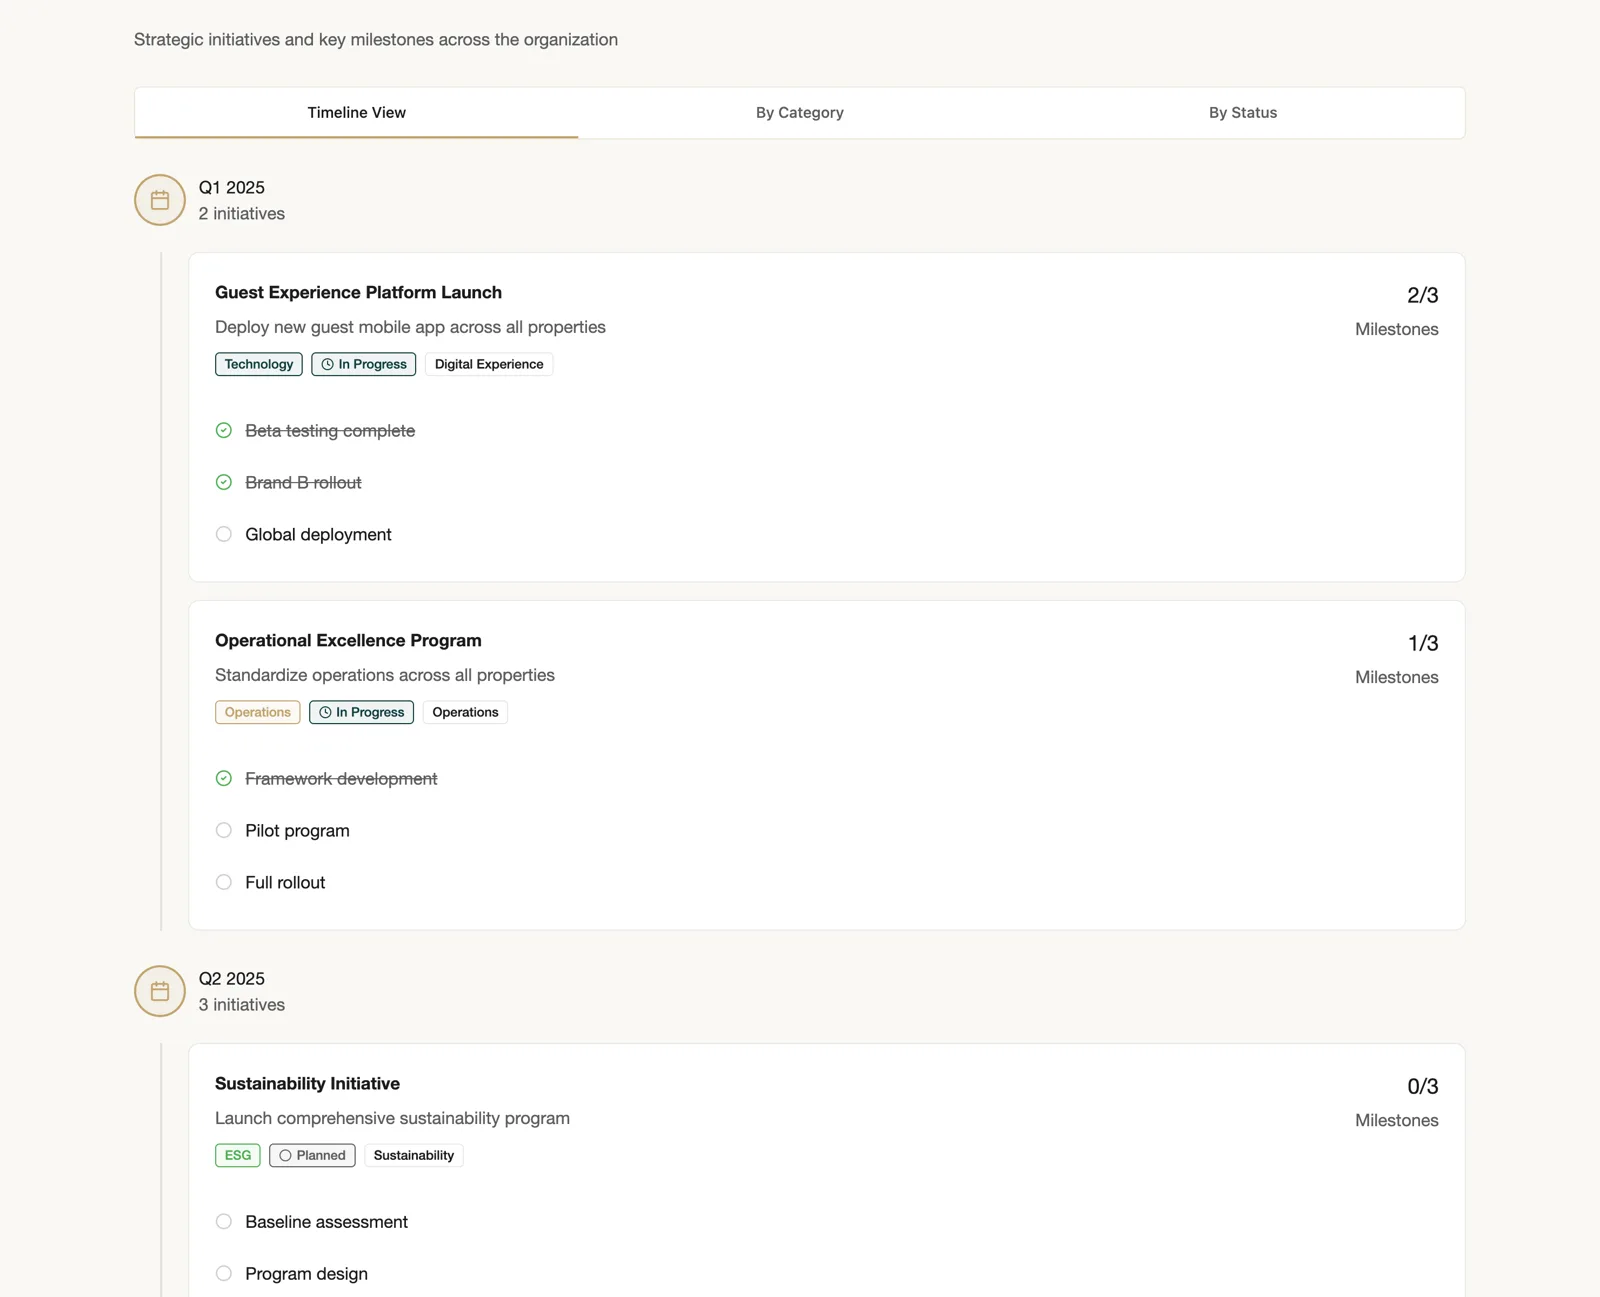Select the Timeline View tab

(x=357, y=113)
